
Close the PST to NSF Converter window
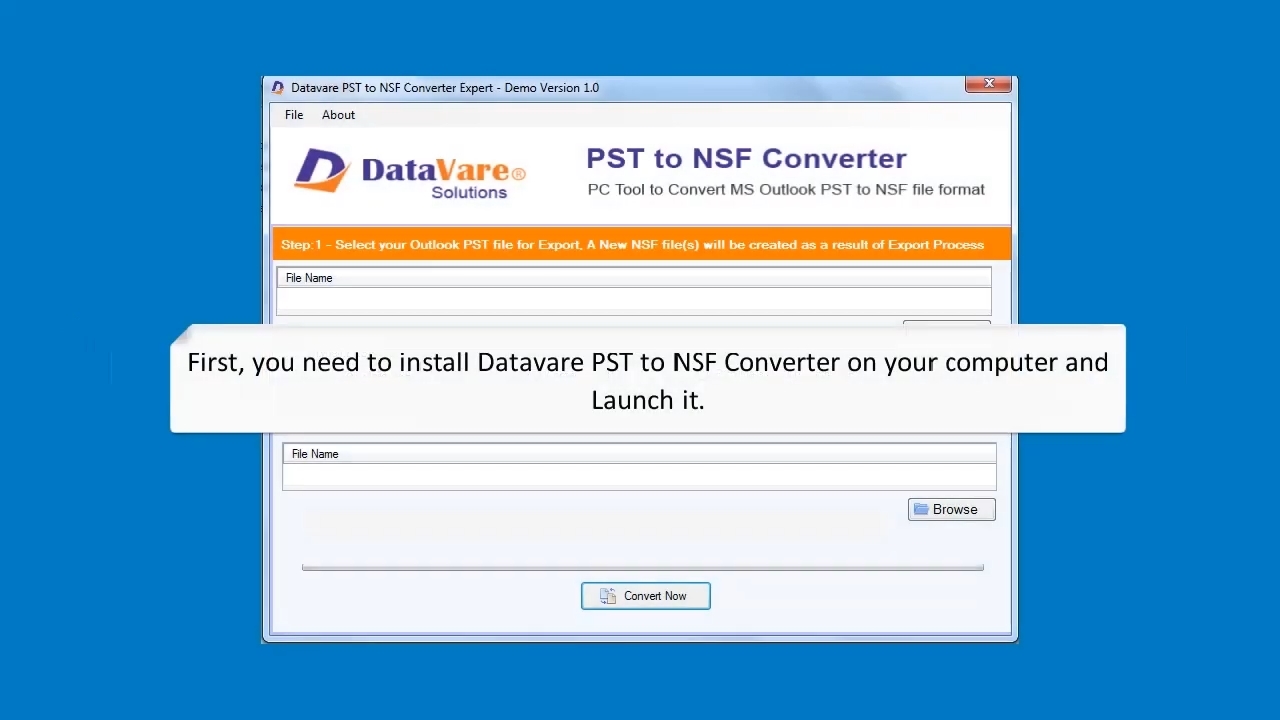point(988,84)
